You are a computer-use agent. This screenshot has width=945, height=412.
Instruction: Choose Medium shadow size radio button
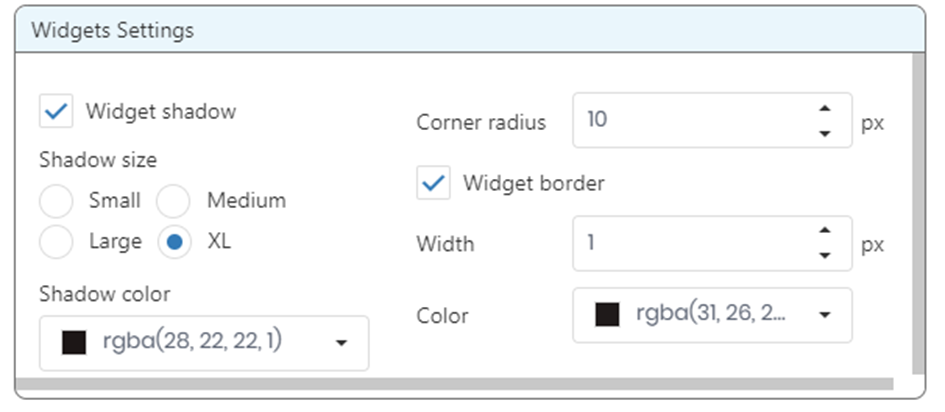tap(174, 201)
